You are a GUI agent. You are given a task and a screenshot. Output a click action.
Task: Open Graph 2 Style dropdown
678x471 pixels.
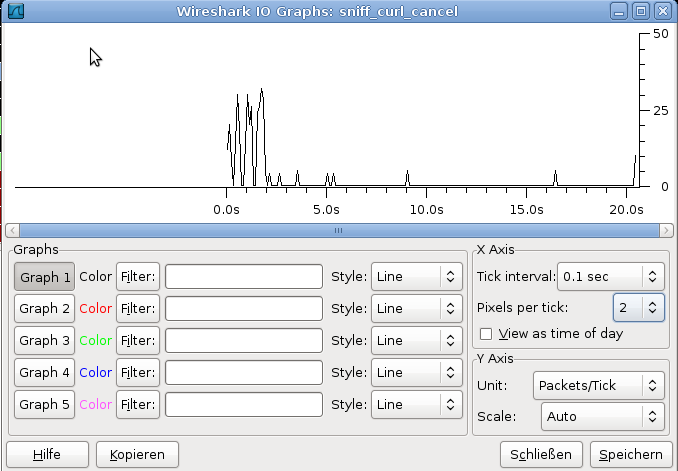tap(417, 308)
